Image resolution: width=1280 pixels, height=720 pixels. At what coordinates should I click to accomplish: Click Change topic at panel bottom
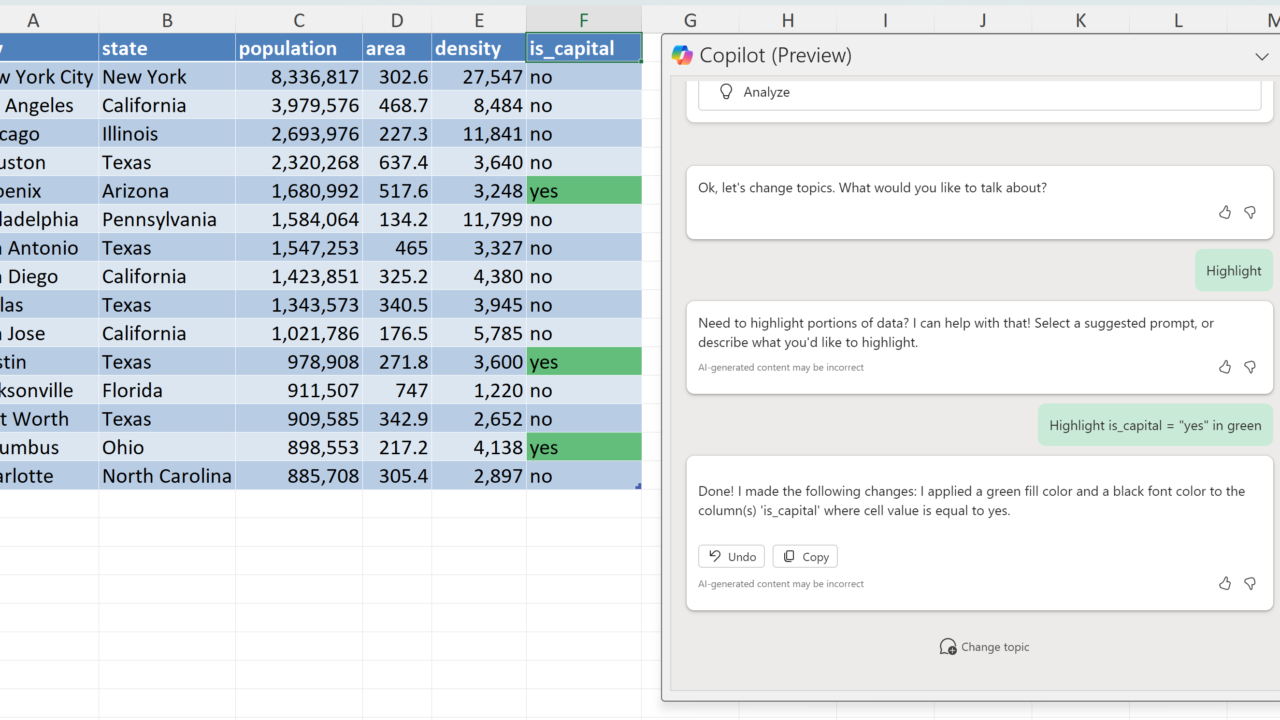pyautogui.click(x=984, y=647)
